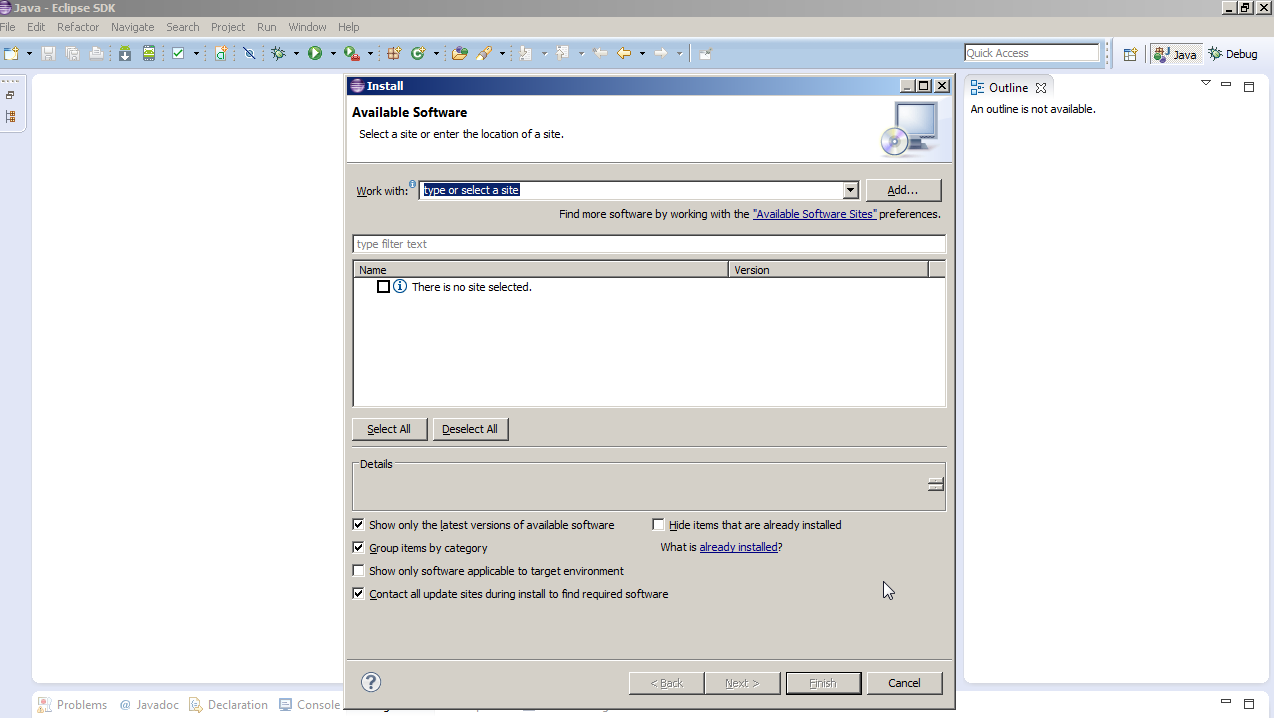The height and width of the screenshot is (718, 1274).
Task: Click the Forward navigation arrow icon
Action: [660, 53]
